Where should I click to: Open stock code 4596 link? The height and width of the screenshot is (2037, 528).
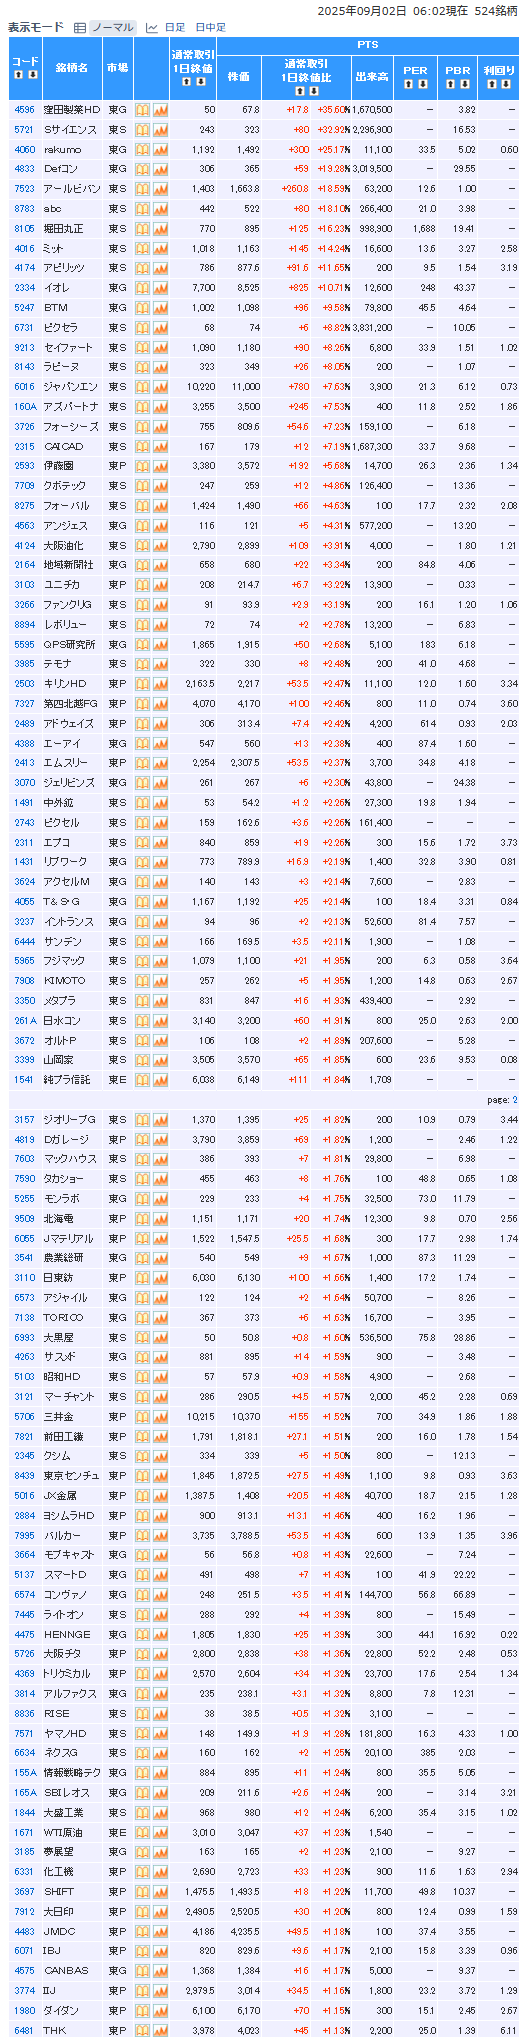tap(24, 109)
